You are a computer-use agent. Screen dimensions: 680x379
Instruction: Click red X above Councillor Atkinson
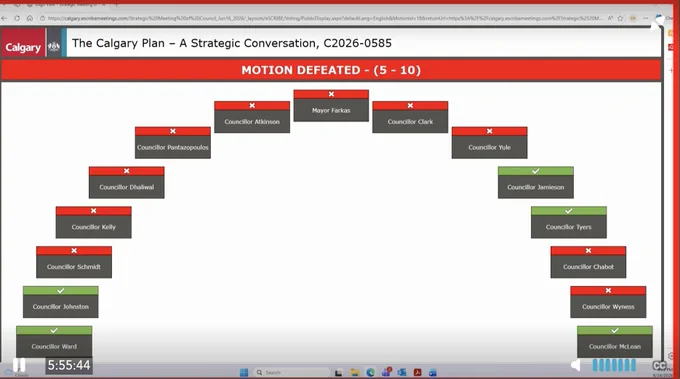click(x=252, y=105)
